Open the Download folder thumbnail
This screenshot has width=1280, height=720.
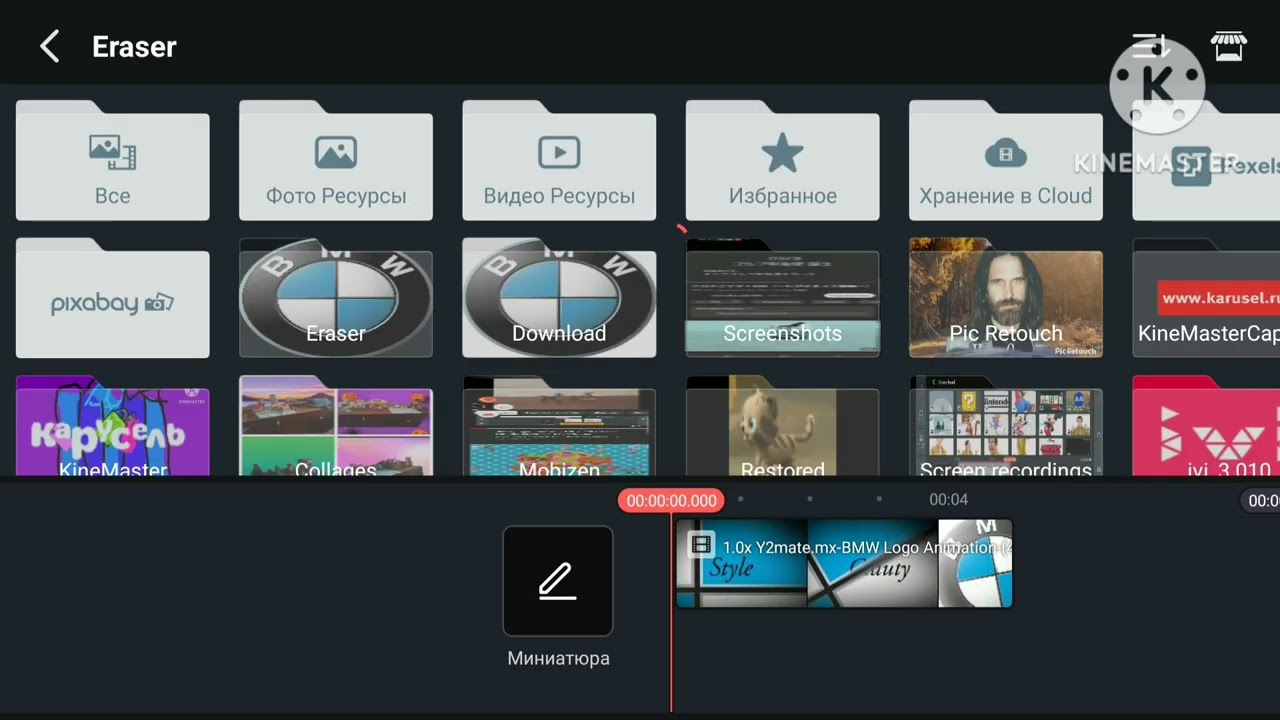point(559,298)
